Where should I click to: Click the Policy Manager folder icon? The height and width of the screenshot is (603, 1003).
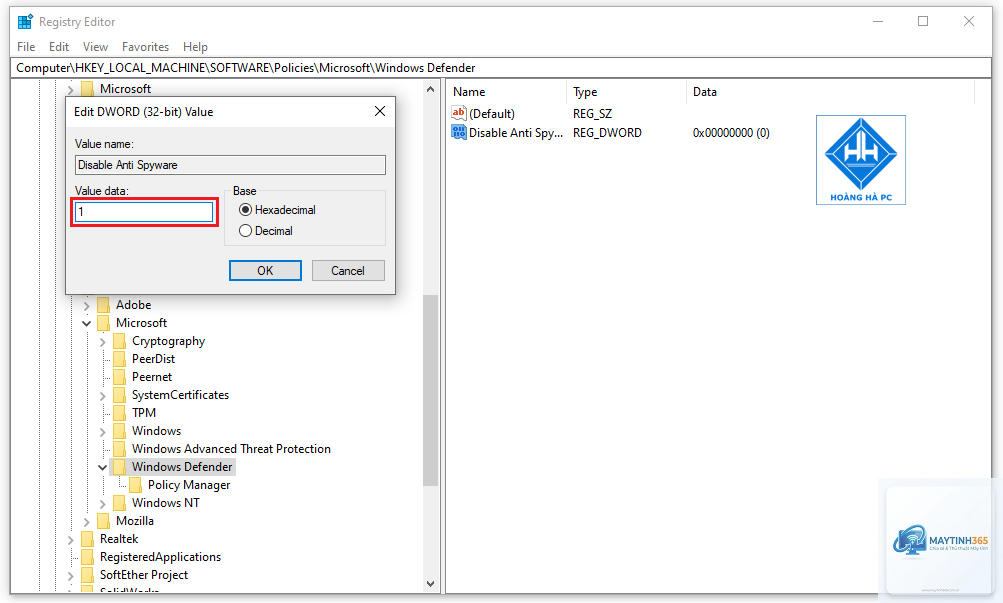(x=135, y=485)
